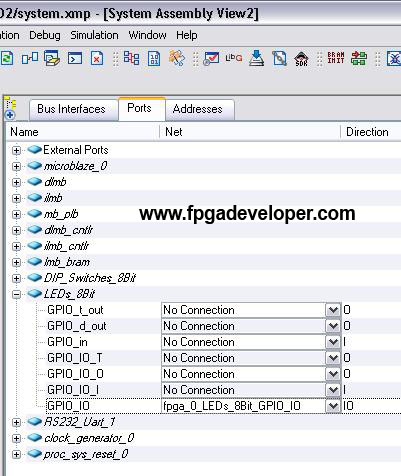Collapse the LEDs_8Bit tree node
The width and height of the screenshot is (401, 476).
(x=16, y=294)
